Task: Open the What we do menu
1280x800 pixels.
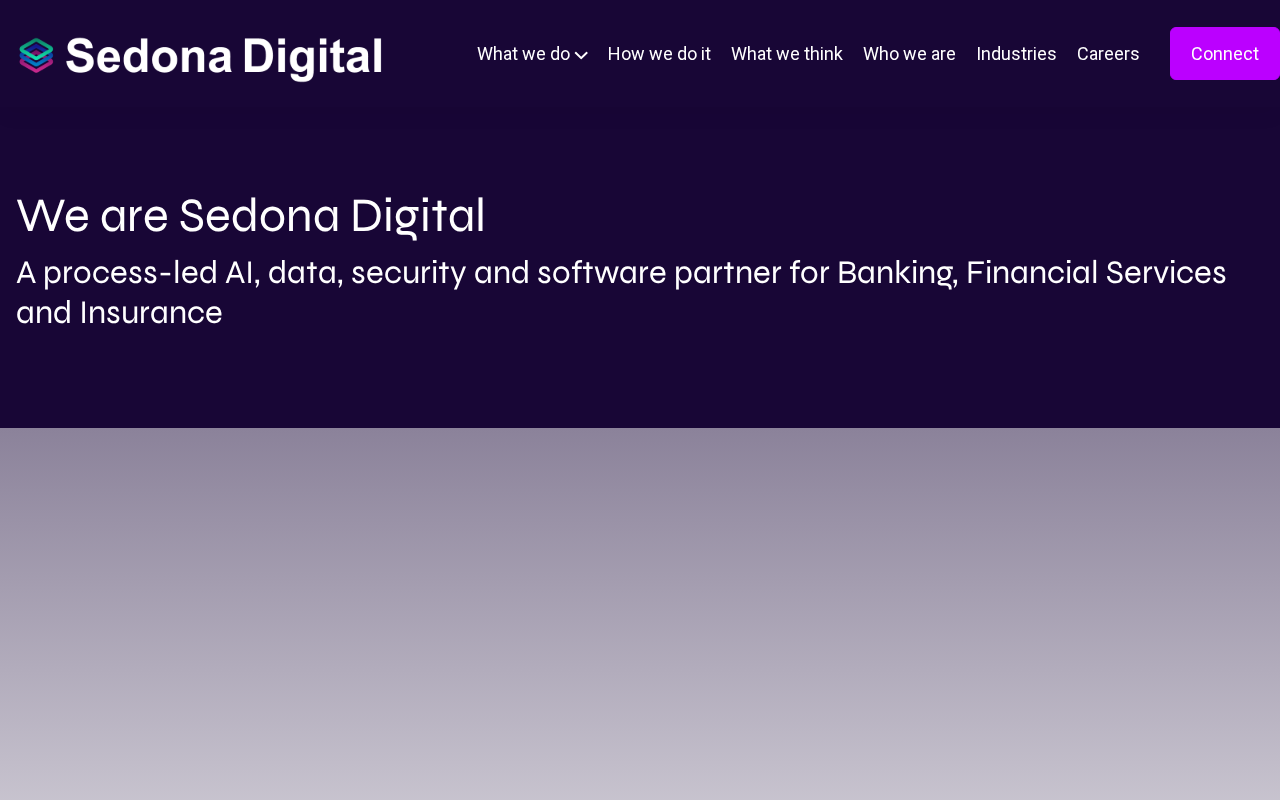Action: [x=523, y=54]
